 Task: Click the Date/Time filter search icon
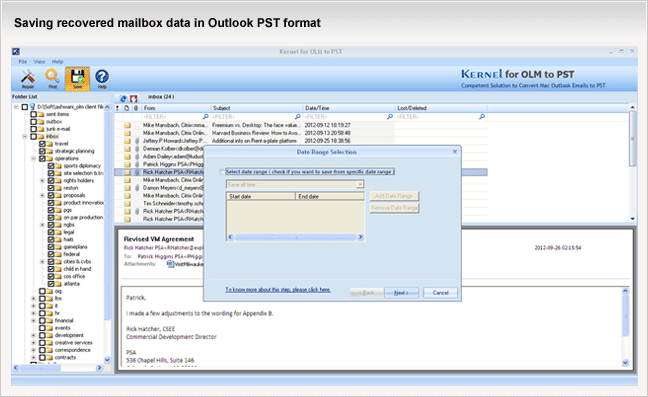[x=390, y=117]
